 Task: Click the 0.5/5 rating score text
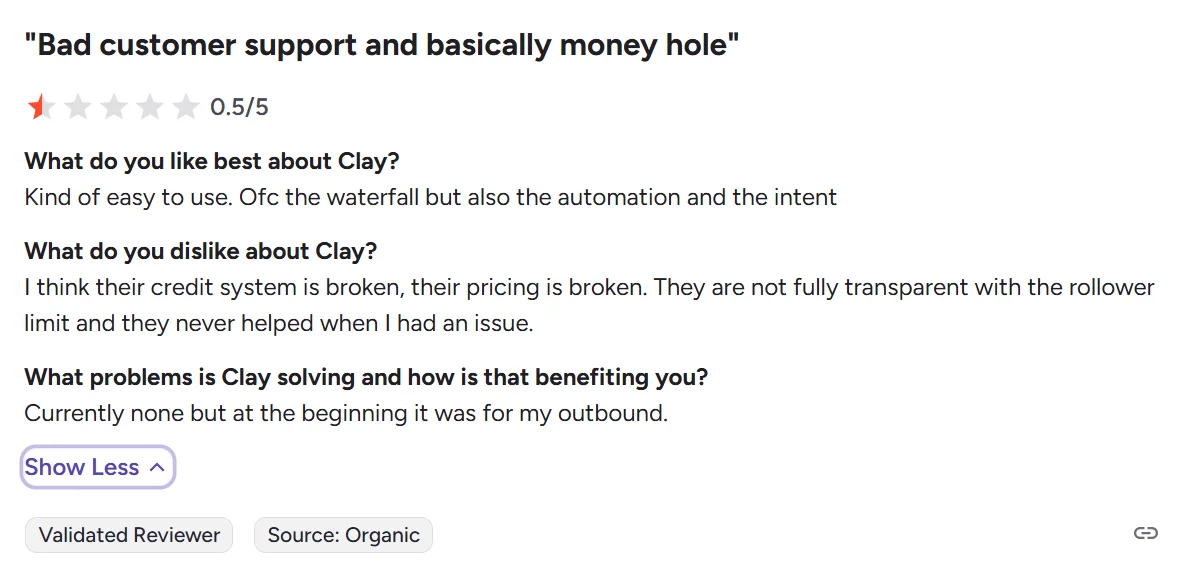tap(239, 107)
